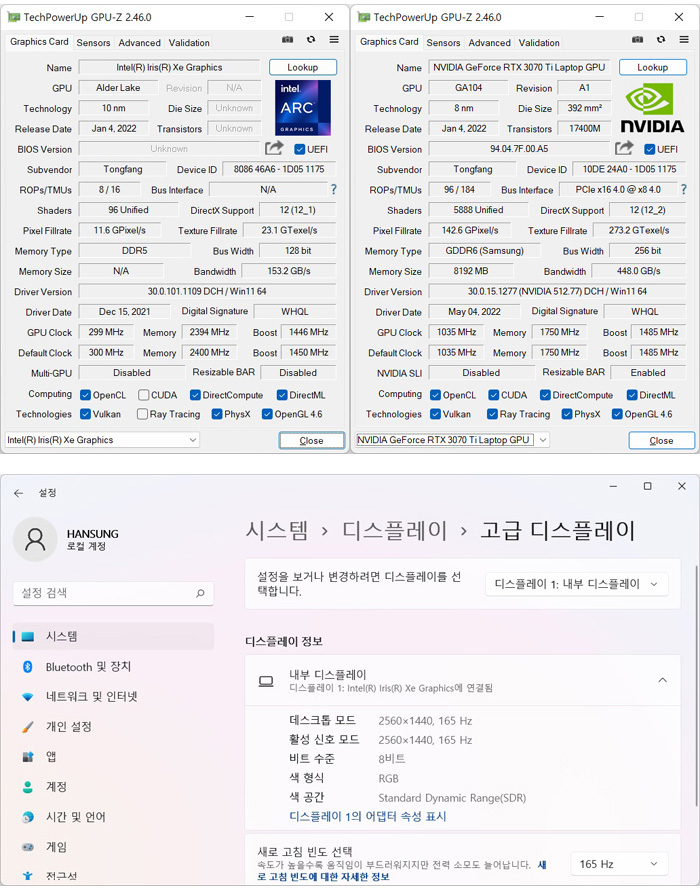
Task: Toggle CUDA checkbox in Intel GPU-Z window
Action: pyautogui.click(x=144, y=394)
